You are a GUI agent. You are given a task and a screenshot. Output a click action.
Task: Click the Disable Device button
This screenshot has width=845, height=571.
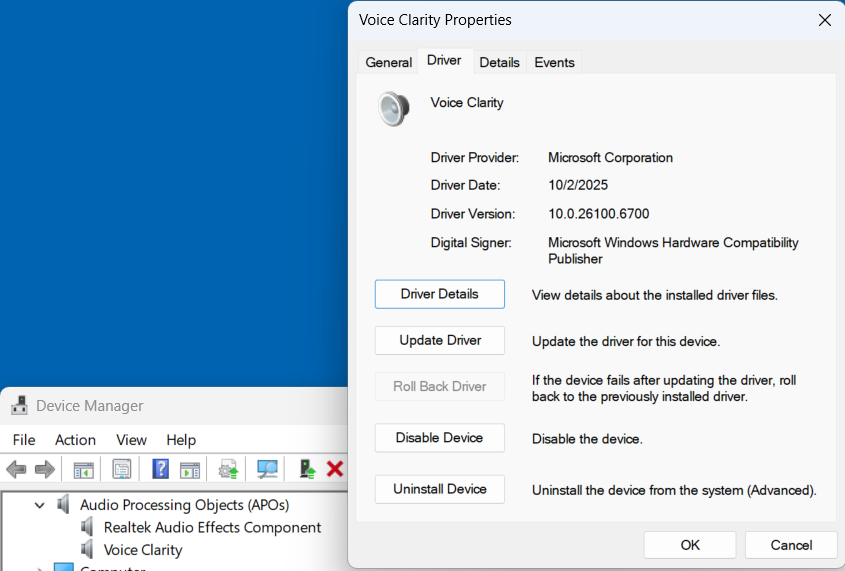(439, 438)
